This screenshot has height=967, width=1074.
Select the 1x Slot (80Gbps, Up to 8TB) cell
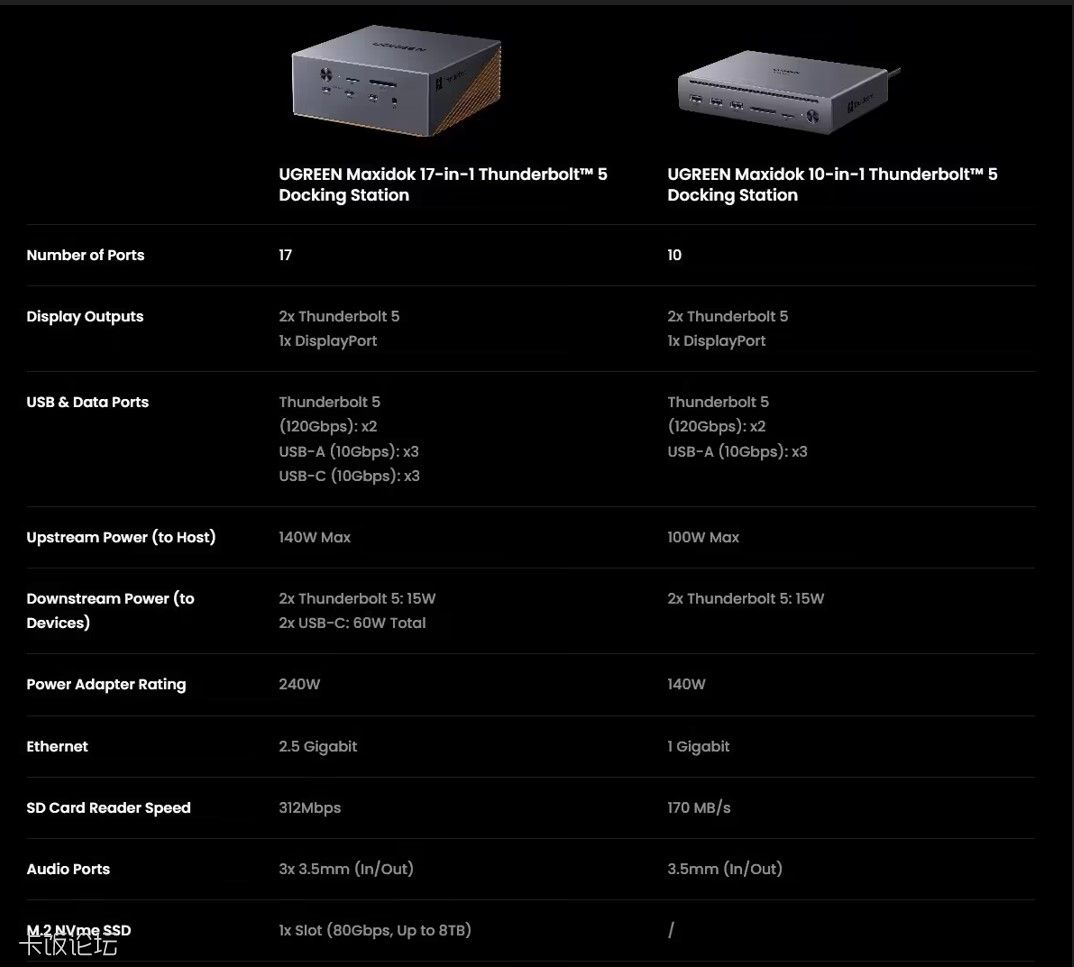(375, 931)
